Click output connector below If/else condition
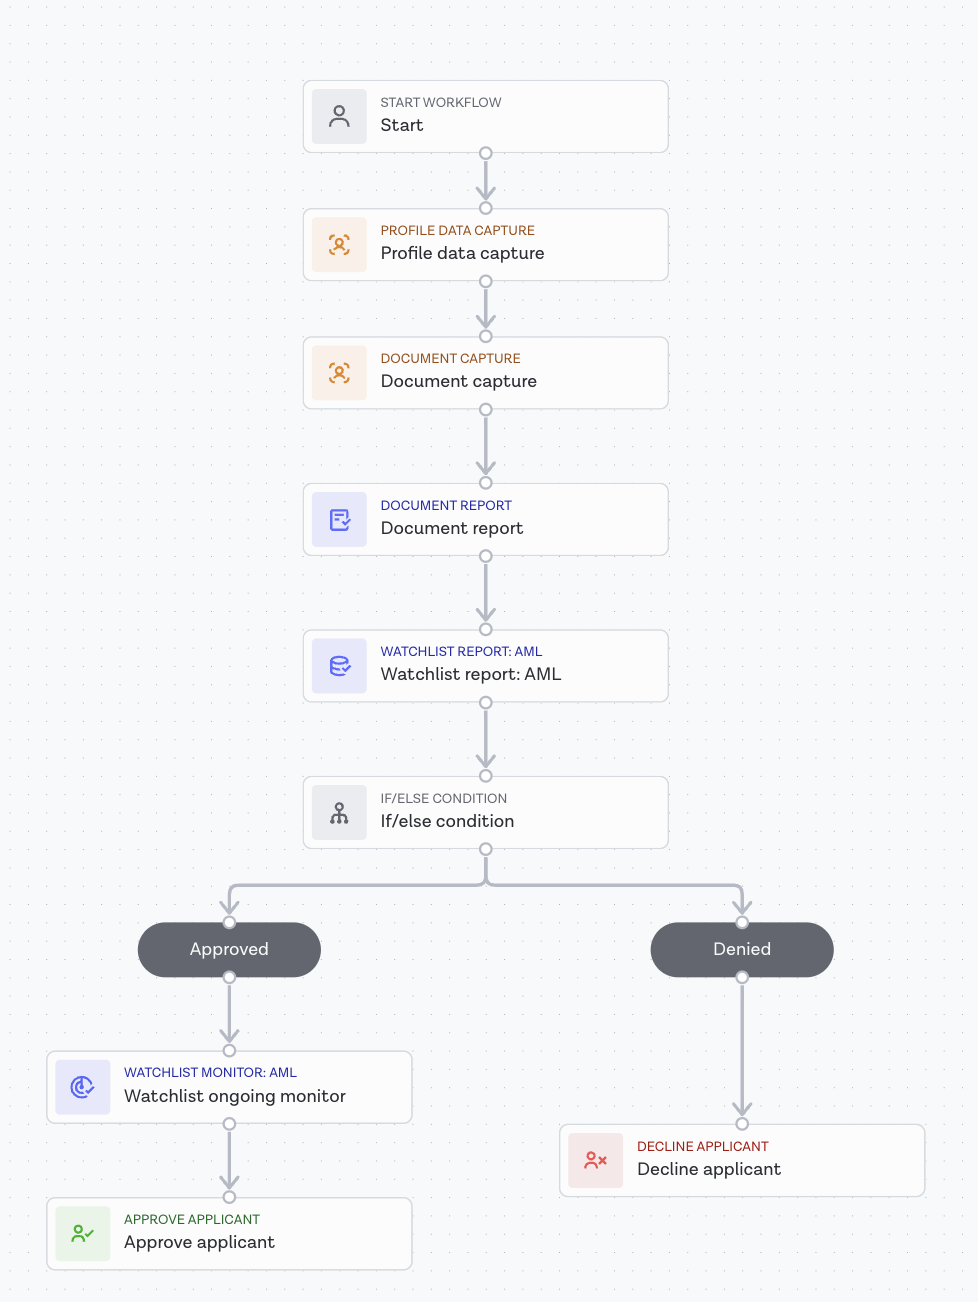Image resolution: width=978 pixels, height=1302 pixels. coord(486,849)
